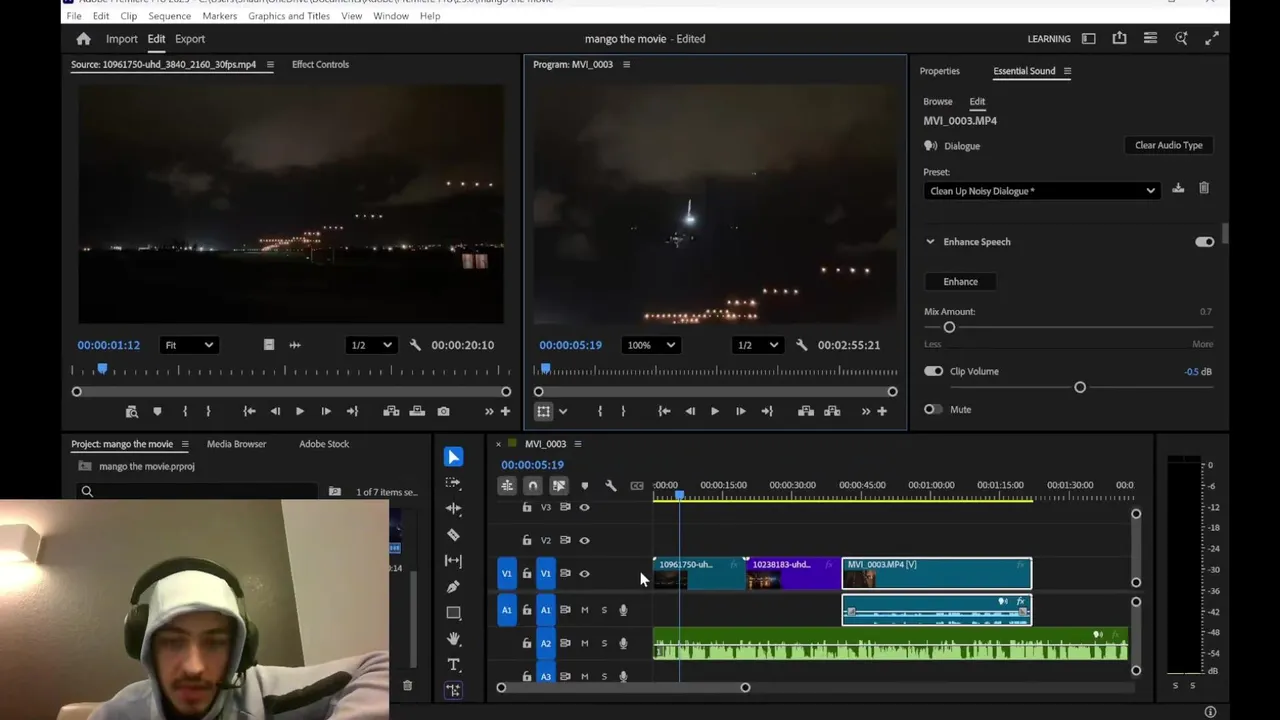1280x720 pixels.
Task: Toggle Snap in the timeline
Action: [533, 486]
